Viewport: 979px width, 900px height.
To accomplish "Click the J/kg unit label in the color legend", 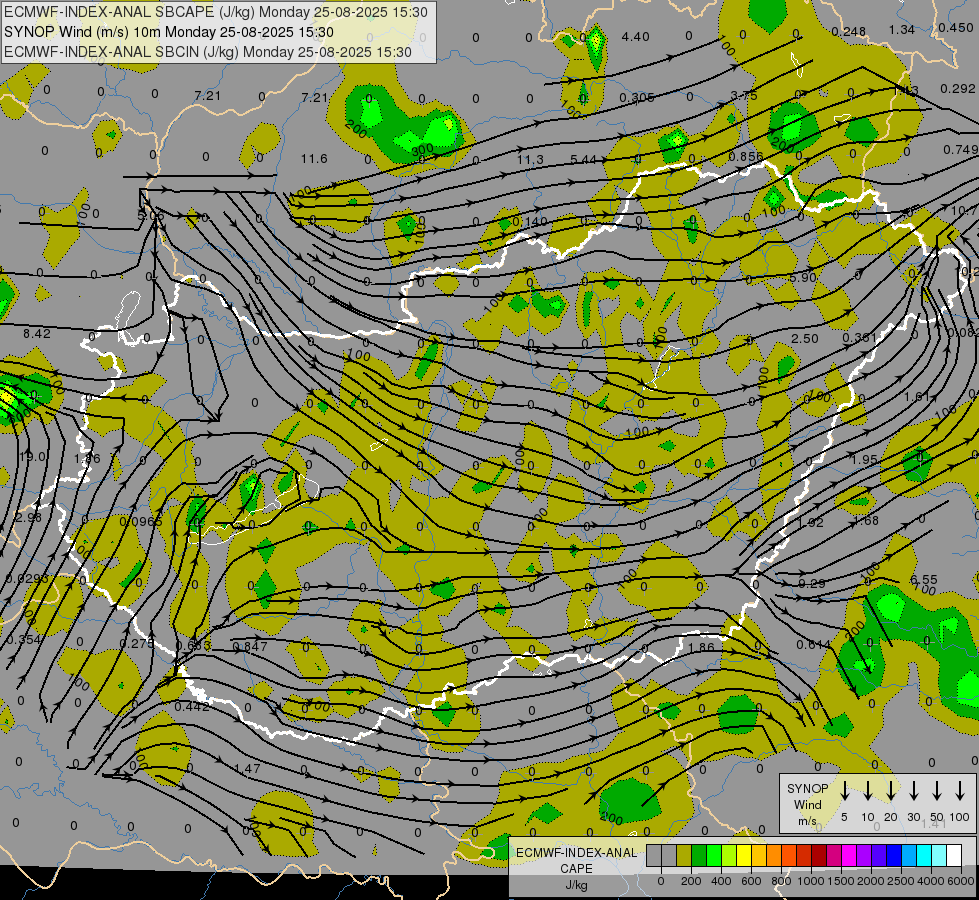I will 576,885.
